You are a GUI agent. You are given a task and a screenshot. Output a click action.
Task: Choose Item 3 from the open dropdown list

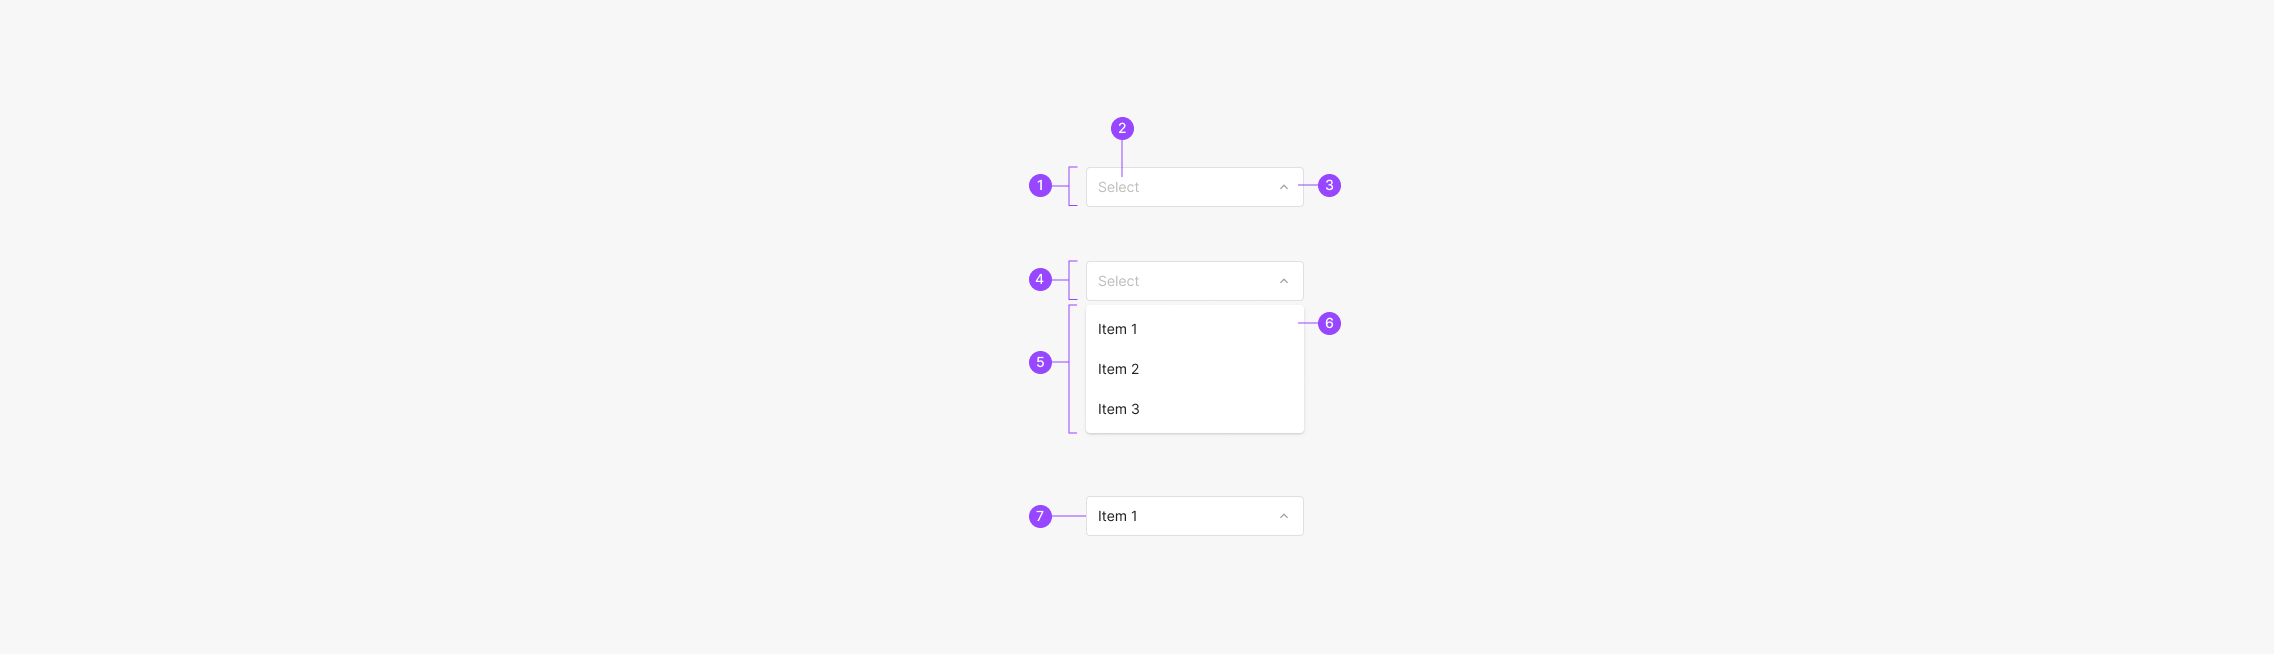[1118, 409]
